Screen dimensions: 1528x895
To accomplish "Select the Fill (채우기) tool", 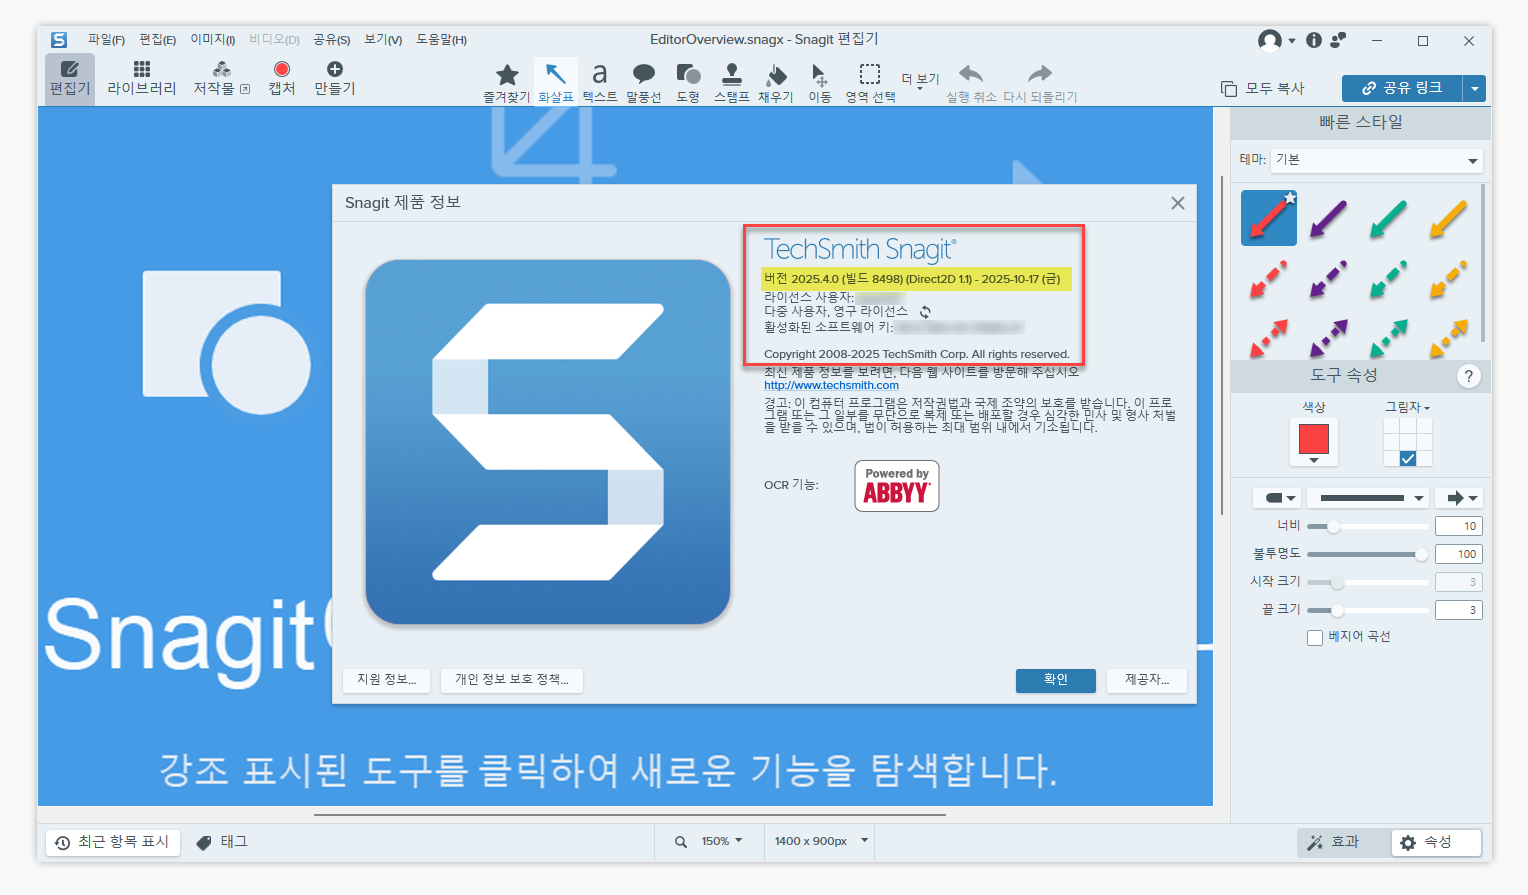I will [776, 82].
